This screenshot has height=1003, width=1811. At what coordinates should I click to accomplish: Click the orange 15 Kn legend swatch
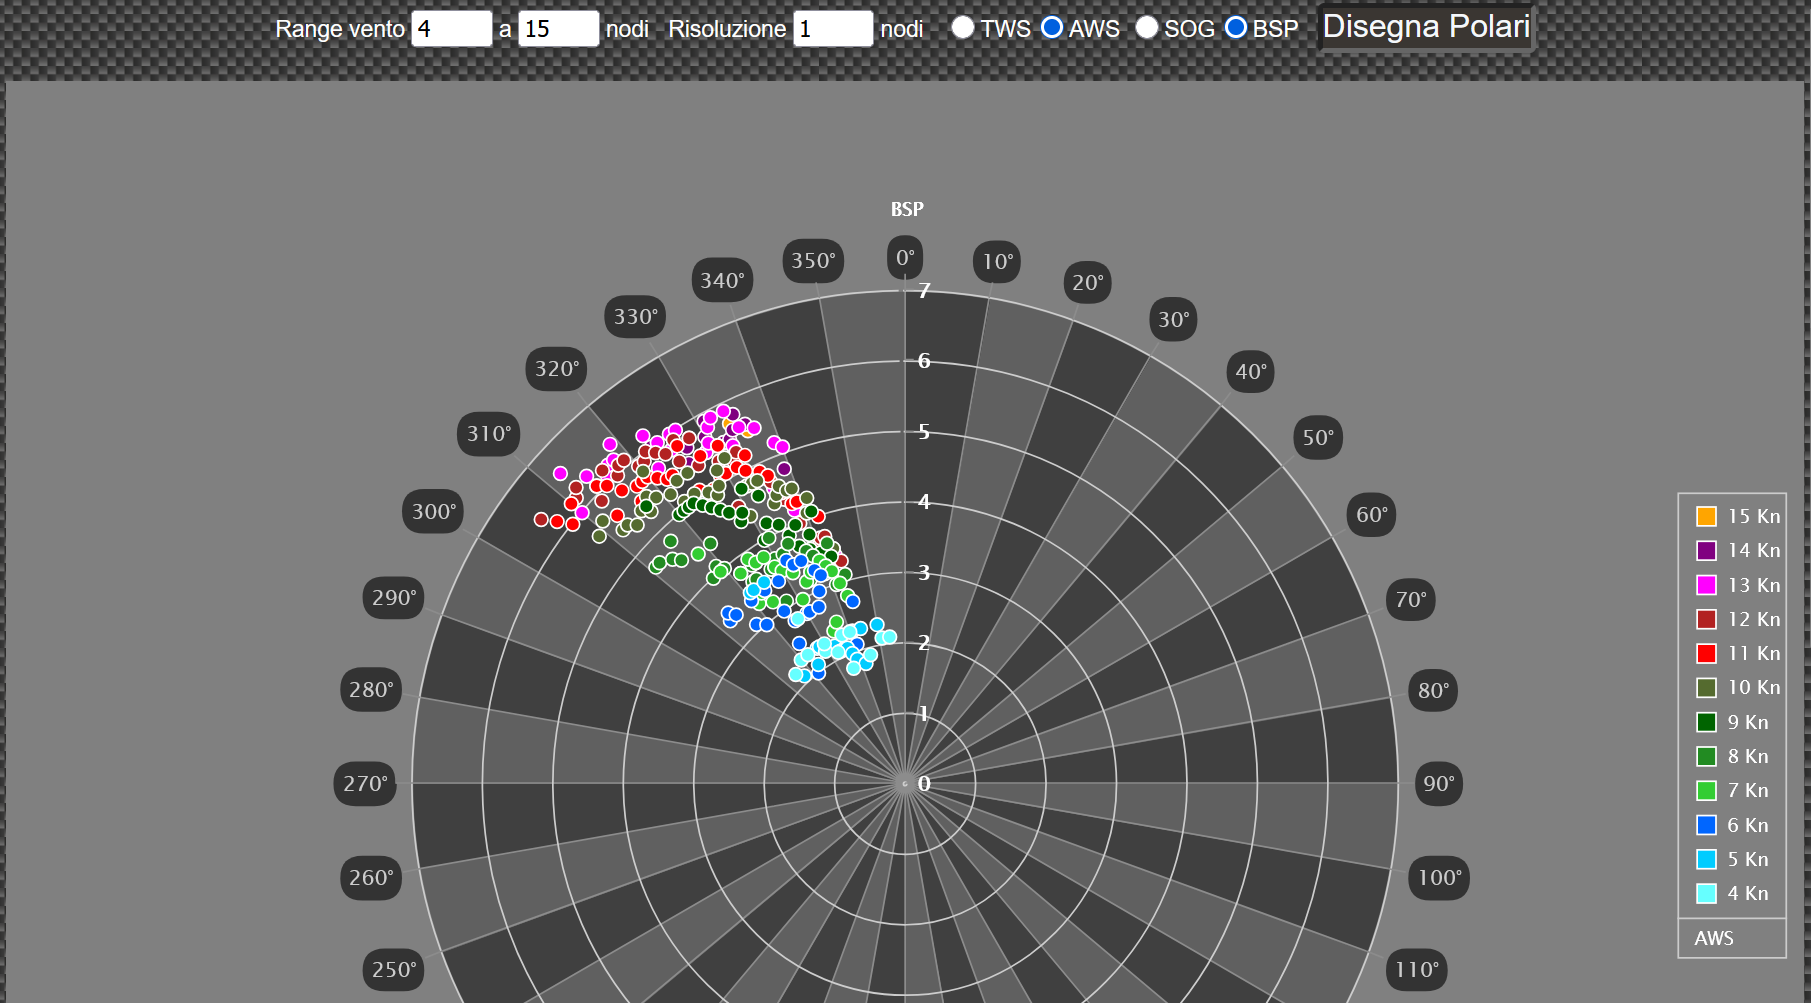pos(1706,516)
